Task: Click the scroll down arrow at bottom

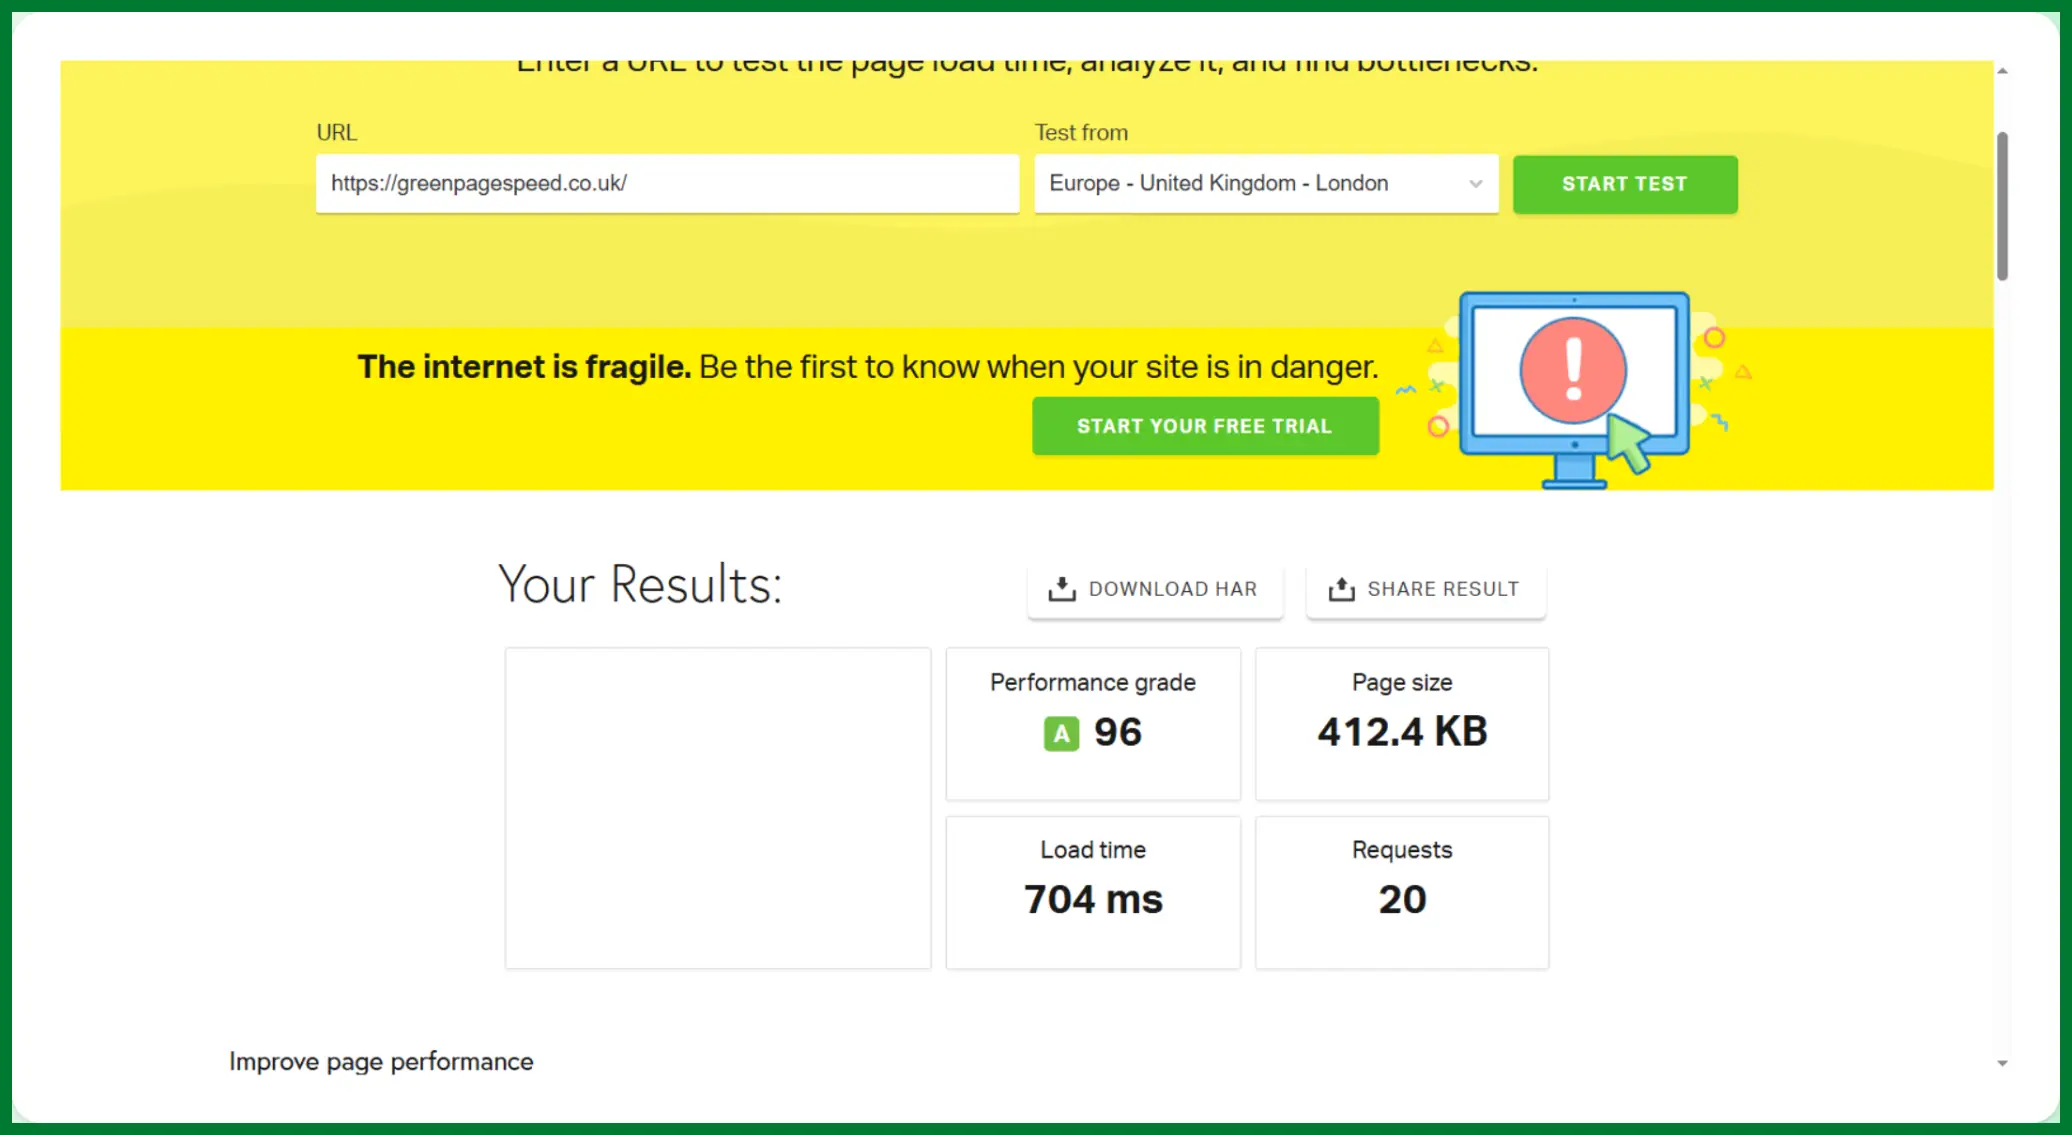Action: pyautogui.click(x=2002, y=1063)
